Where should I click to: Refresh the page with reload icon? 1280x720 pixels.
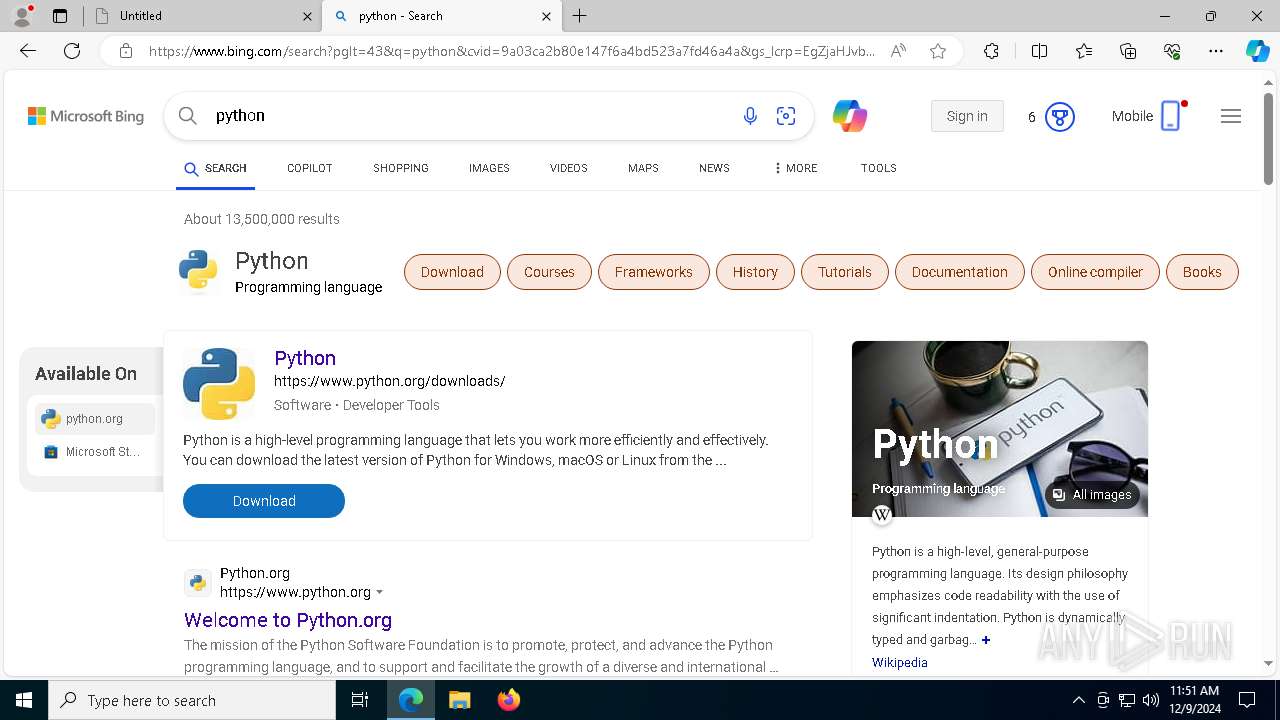(x=72, y=51)
